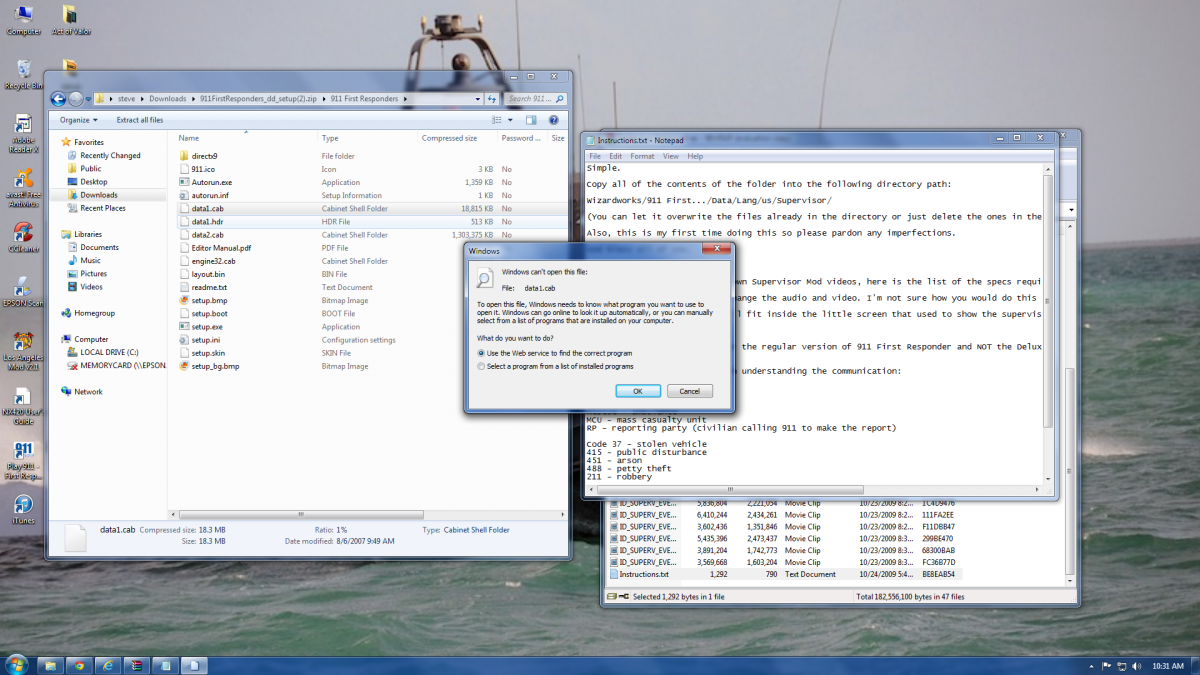Click the Chrome icon in the taskbar
Screen dimensions: 1200x675
[78, 664]
